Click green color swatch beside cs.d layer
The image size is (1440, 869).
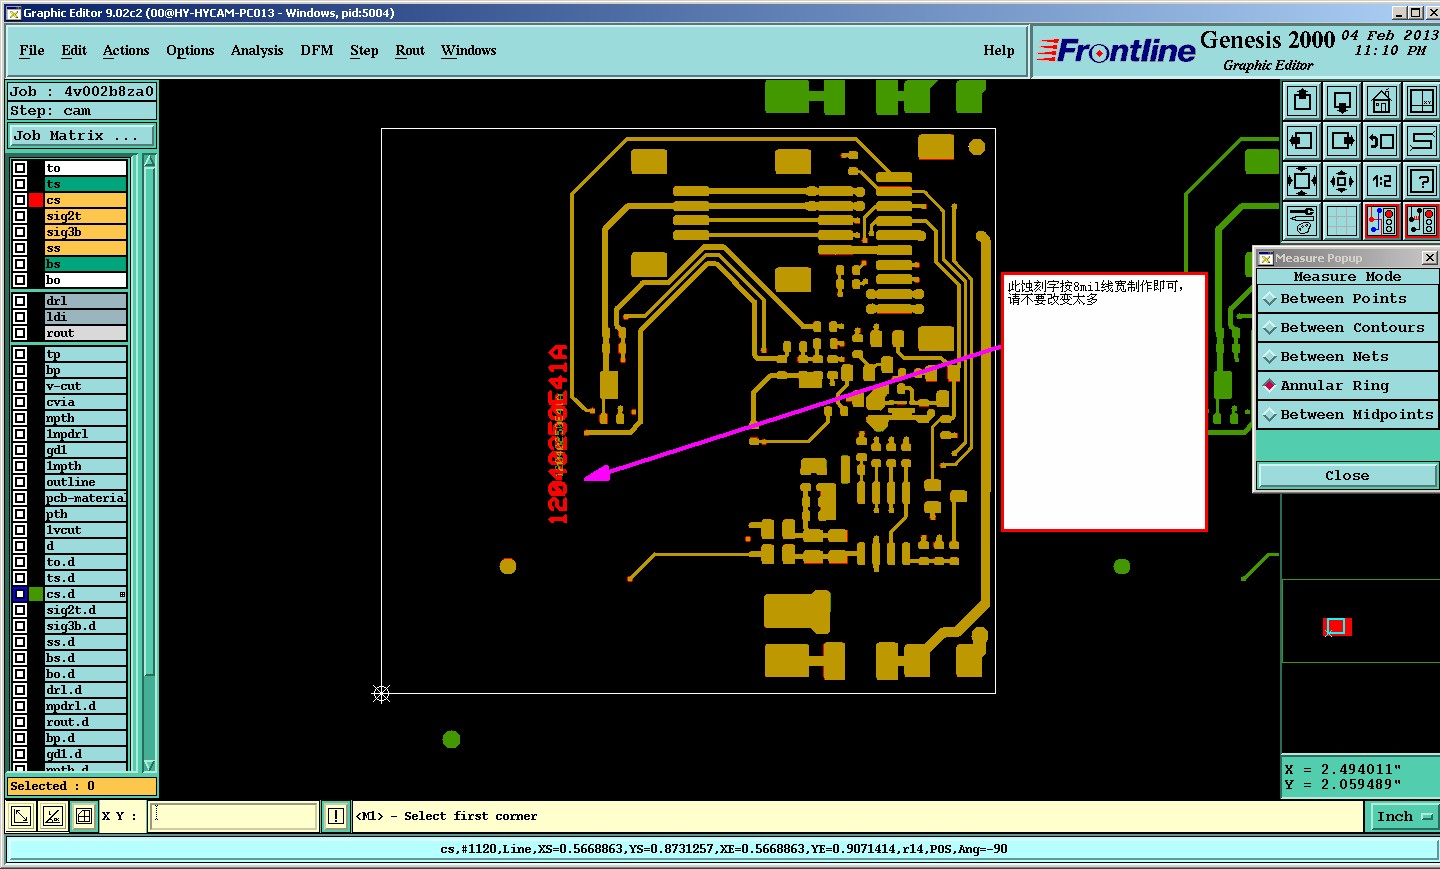click(x=36, y=594)
